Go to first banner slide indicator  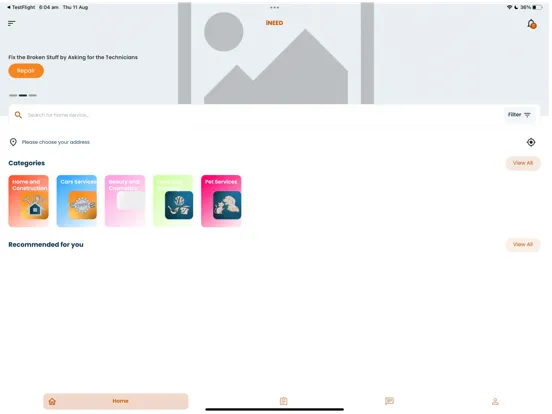[x=13, y=95]
